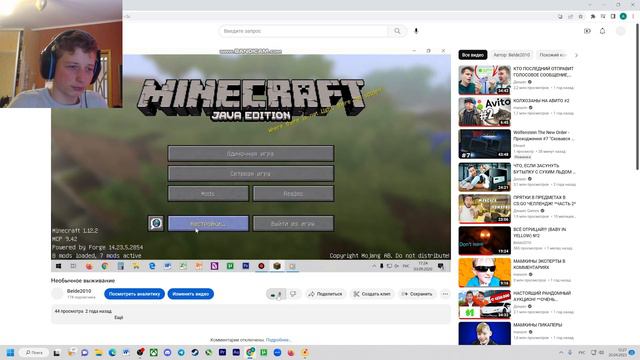
Task: Dislike the video with thumbs-down
Action: (293, 294)
